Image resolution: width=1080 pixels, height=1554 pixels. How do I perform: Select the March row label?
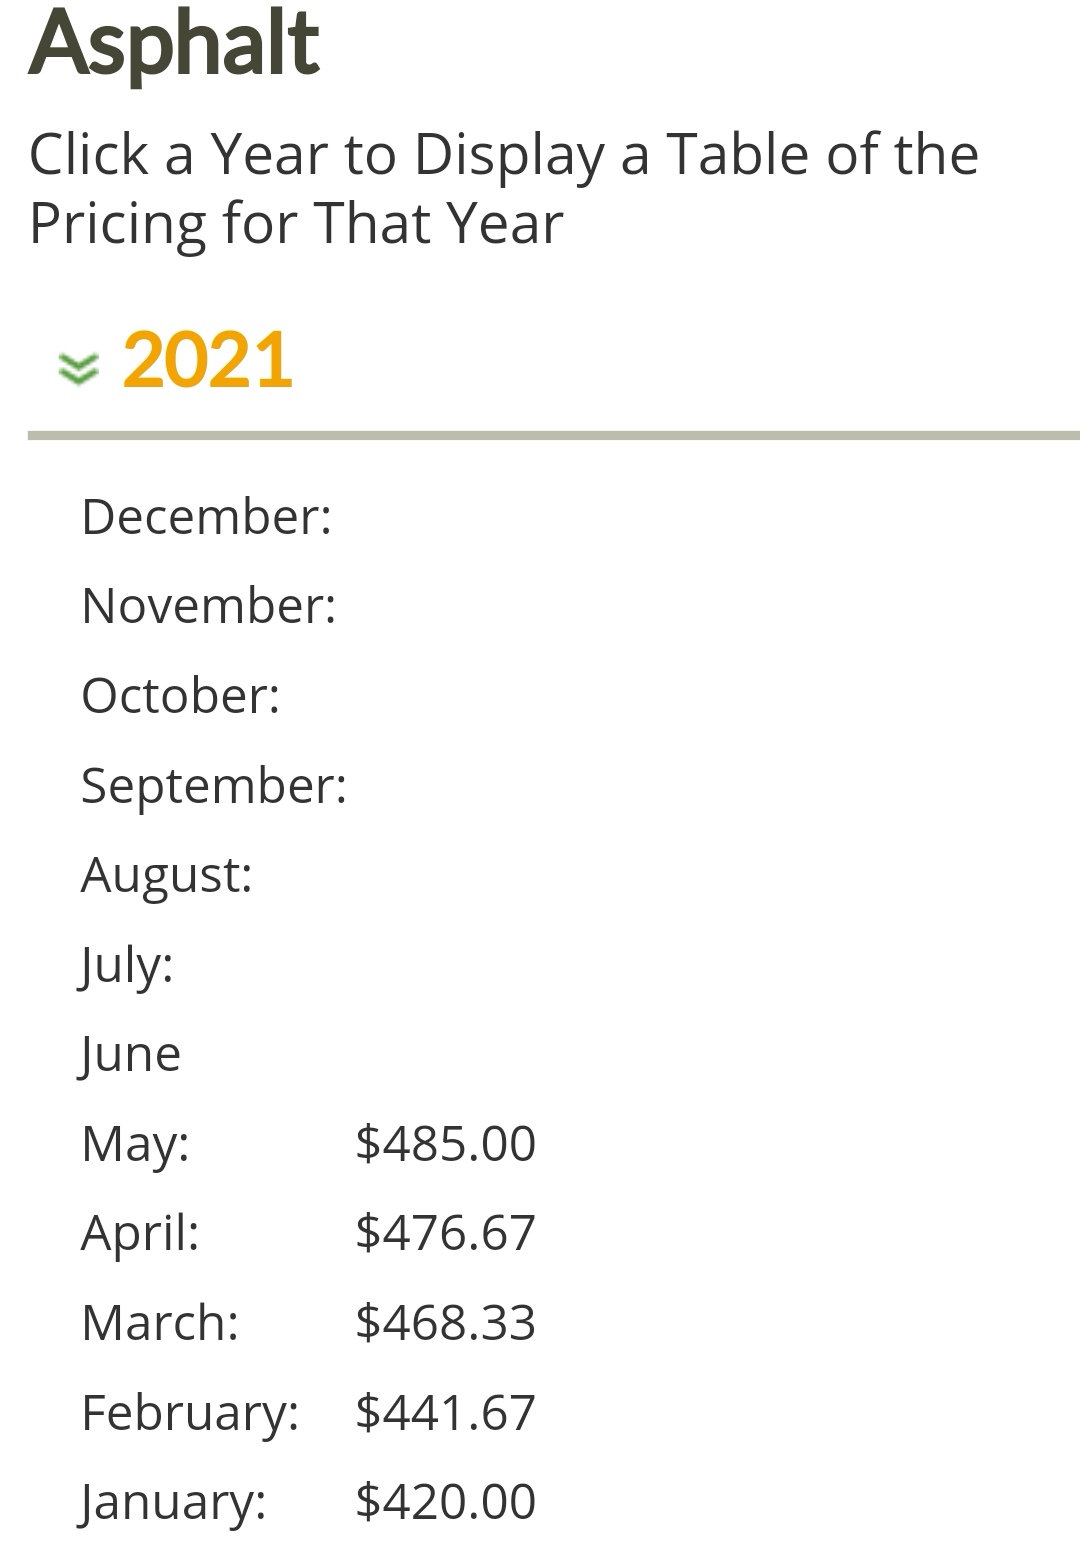pyautogui.click(x=160, y=1322)
